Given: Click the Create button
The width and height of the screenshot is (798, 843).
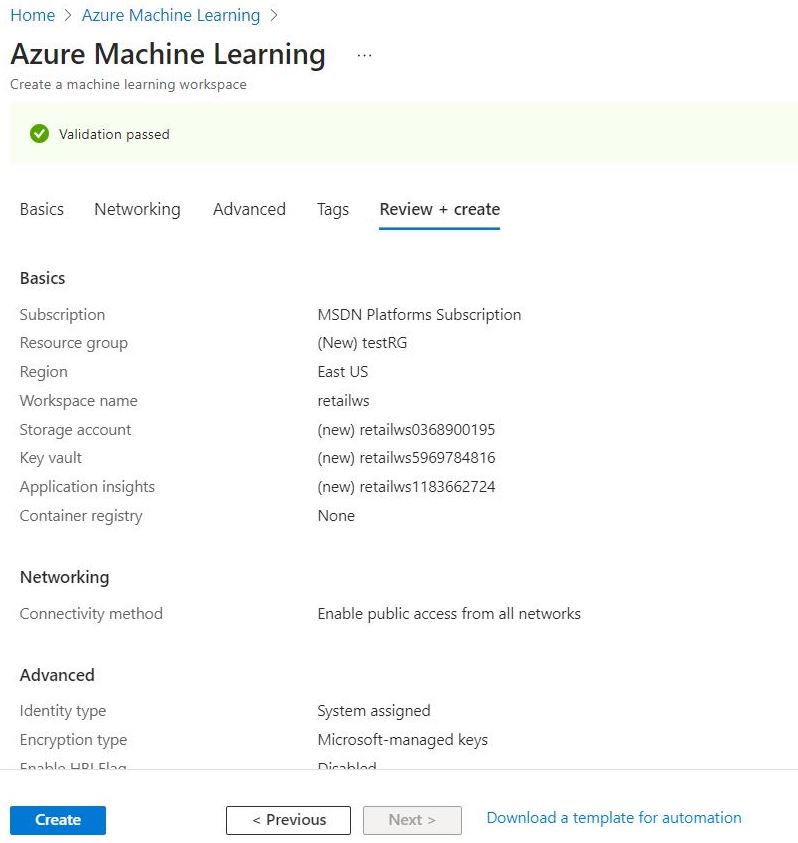Looking at the screenshot, I should tap(57, 818).
